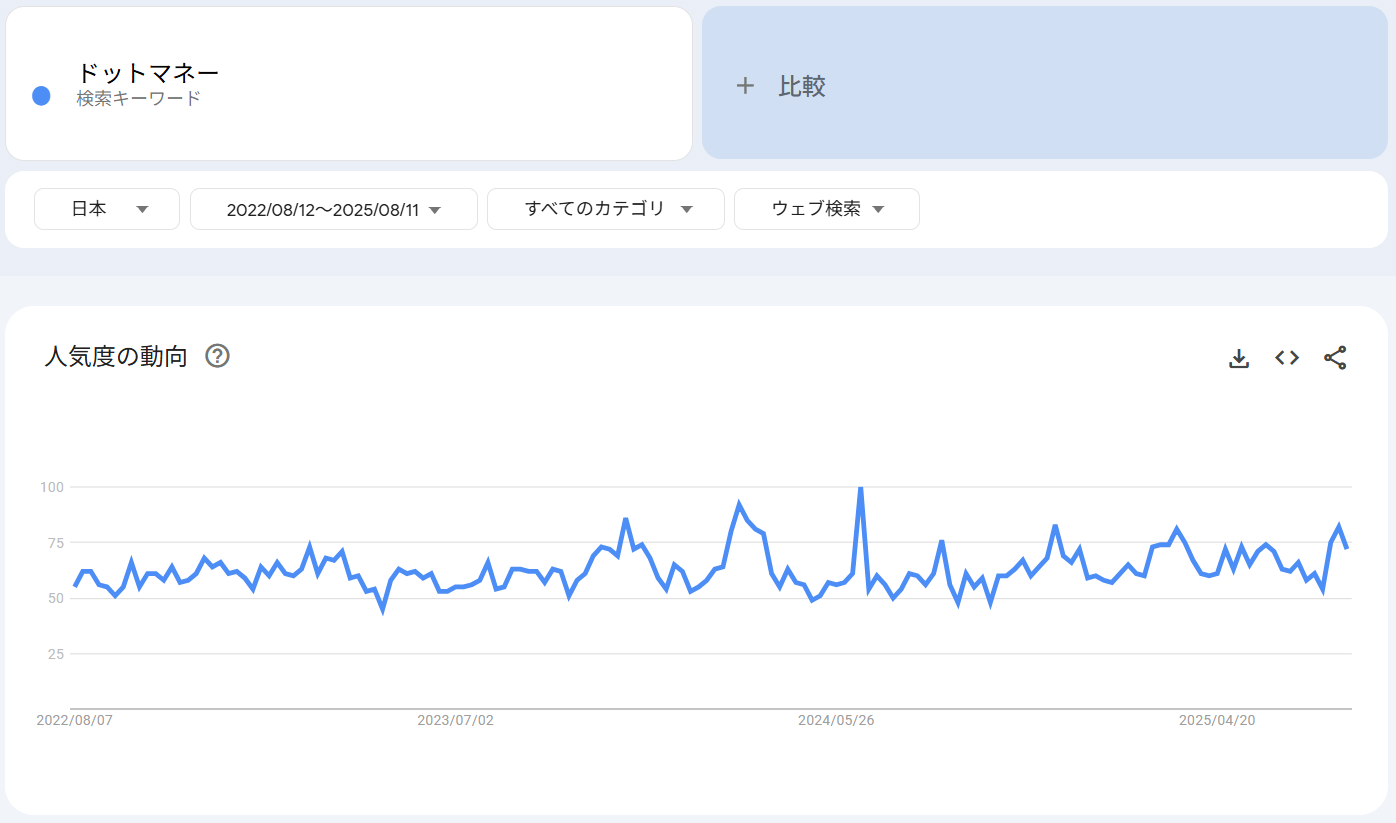
Task: Open the embed code icon
Action: click(x=1287, y=358)
